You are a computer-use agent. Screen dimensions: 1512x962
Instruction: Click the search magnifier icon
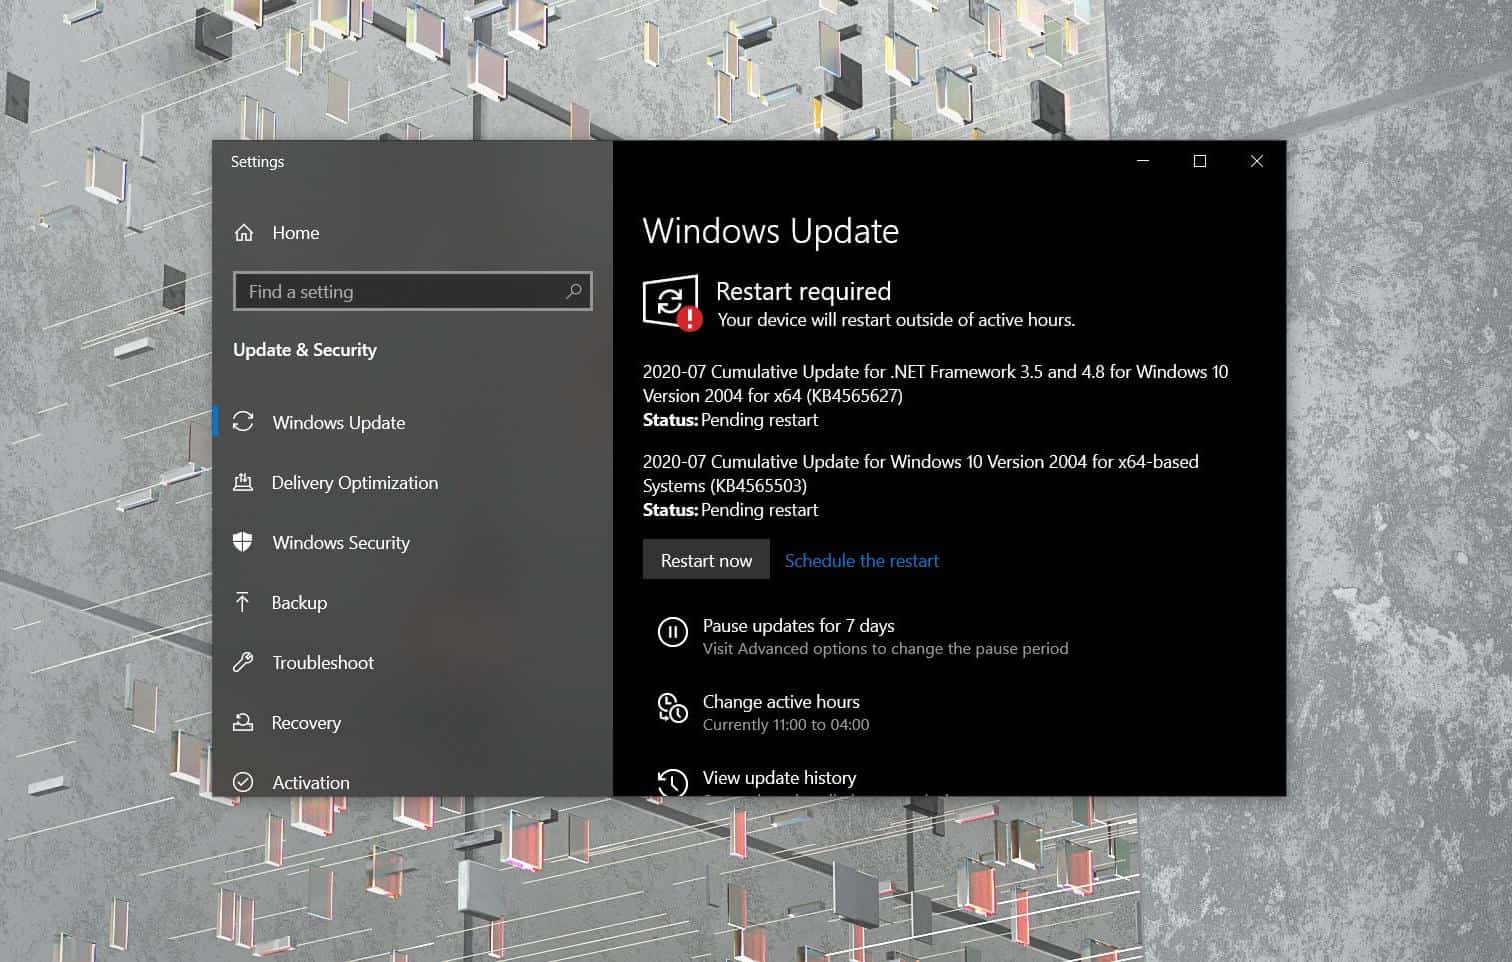[573, 291]
